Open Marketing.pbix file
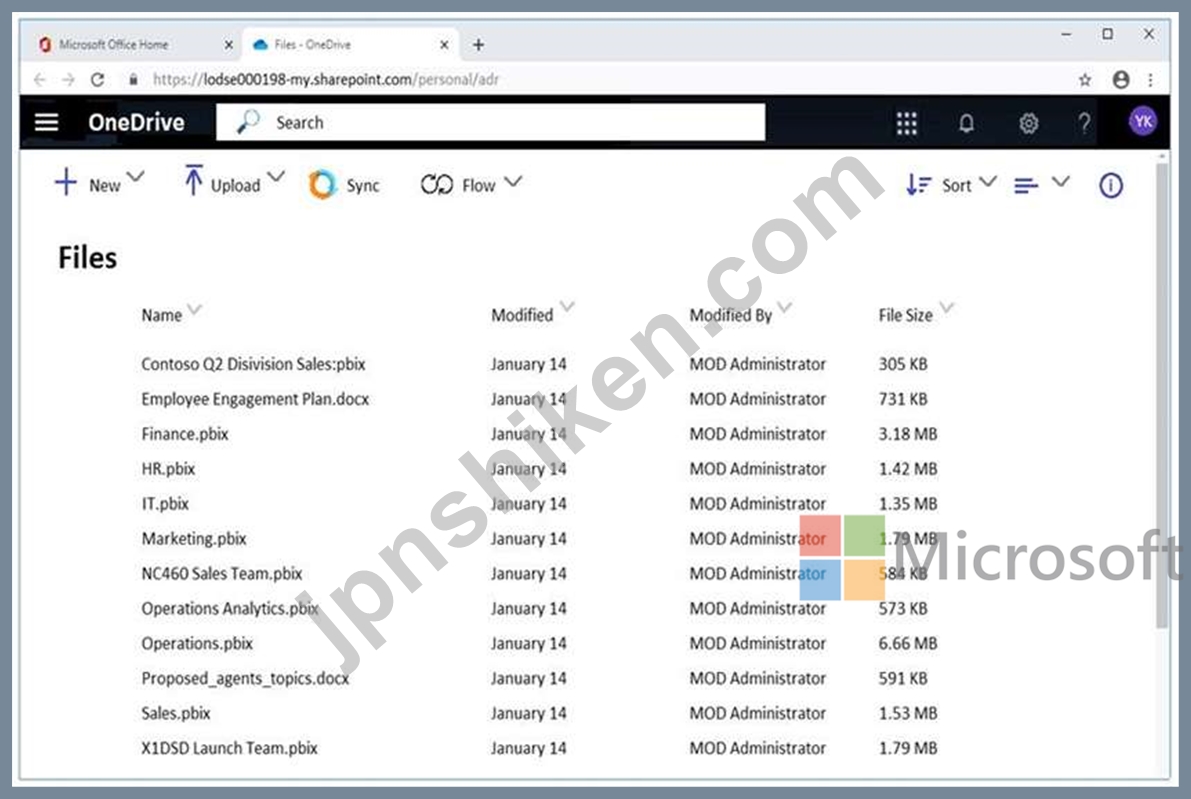1191x799 pixels. (x=194, y=538)
